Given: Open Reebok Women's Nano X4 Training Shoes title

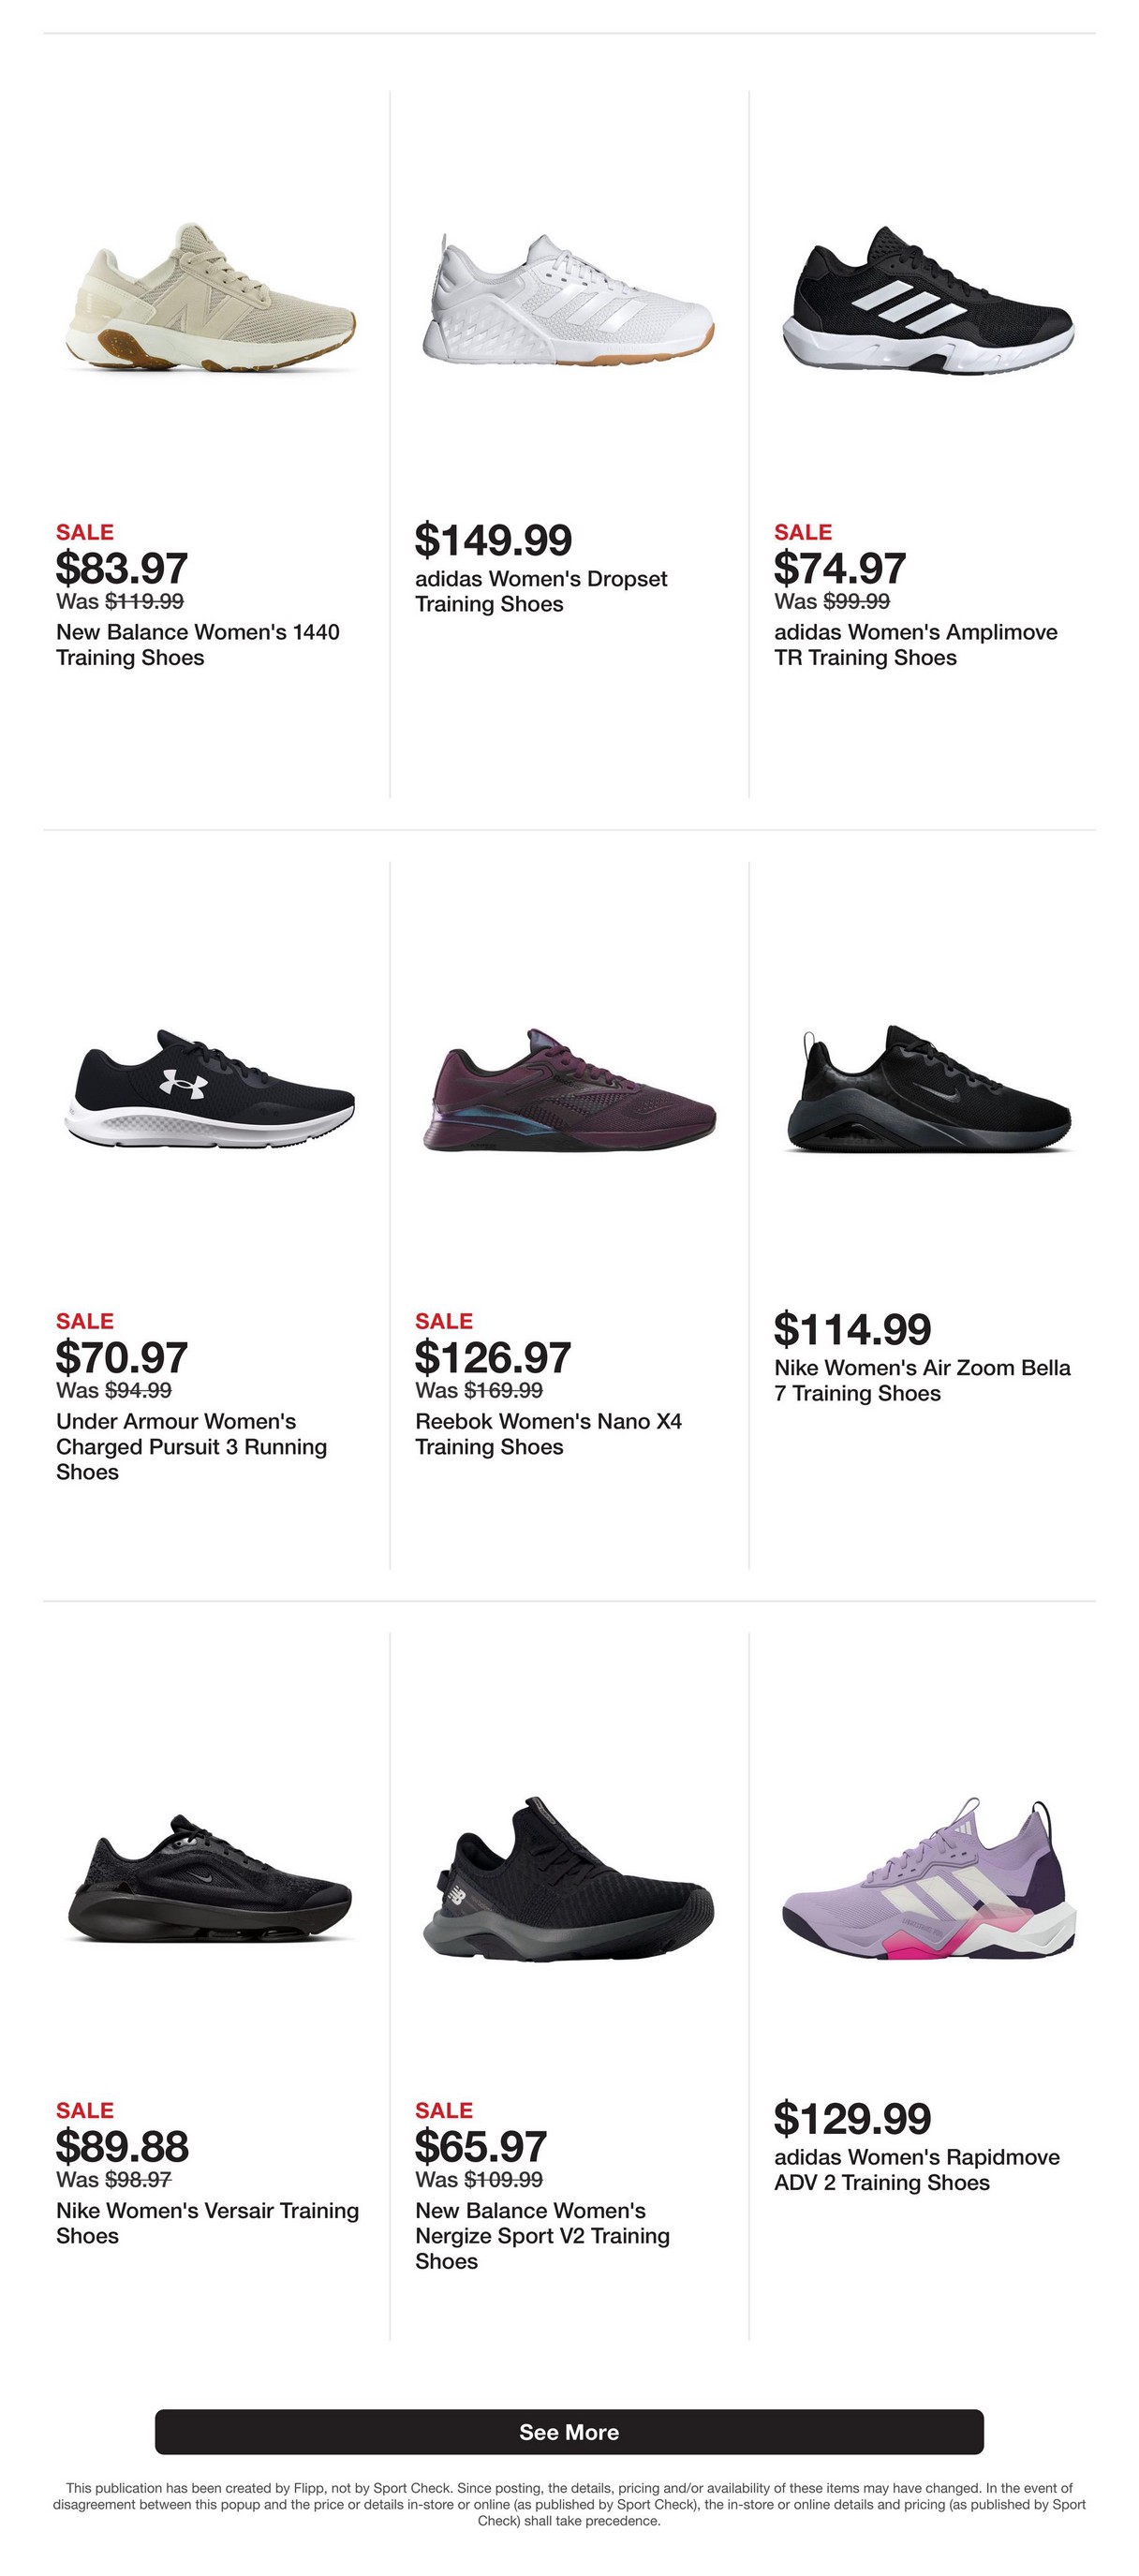Looking at the screenshot, I should [548, 1434].
